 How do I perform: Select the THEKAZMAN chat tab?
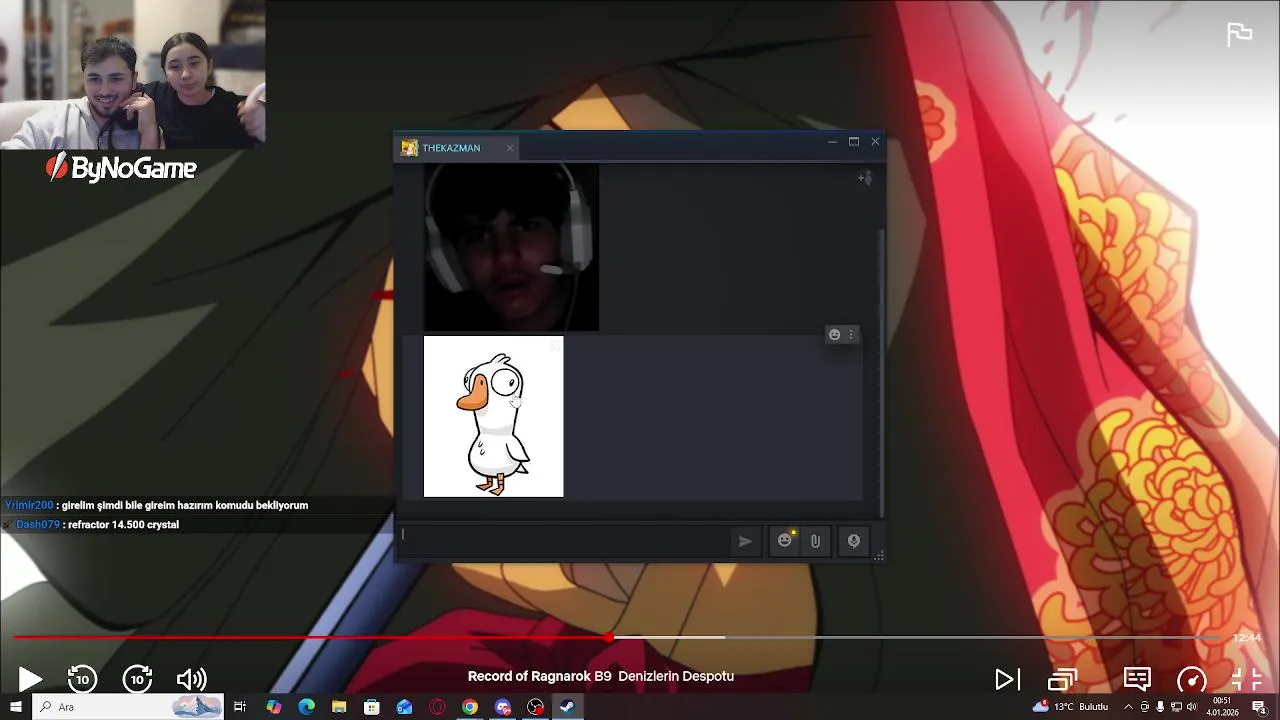coord(458,148)
